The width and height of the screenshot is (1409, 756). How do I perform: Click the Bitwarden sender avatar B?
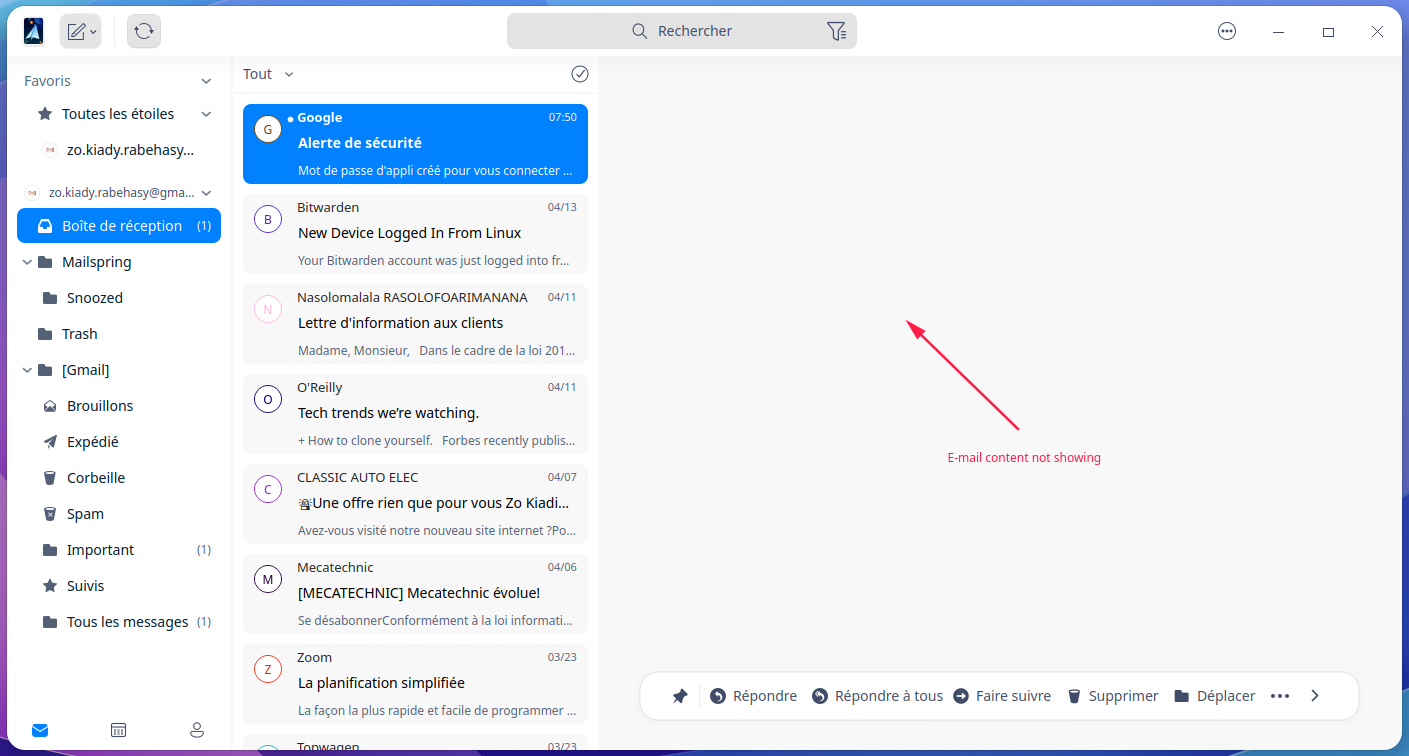pos(267,219)
